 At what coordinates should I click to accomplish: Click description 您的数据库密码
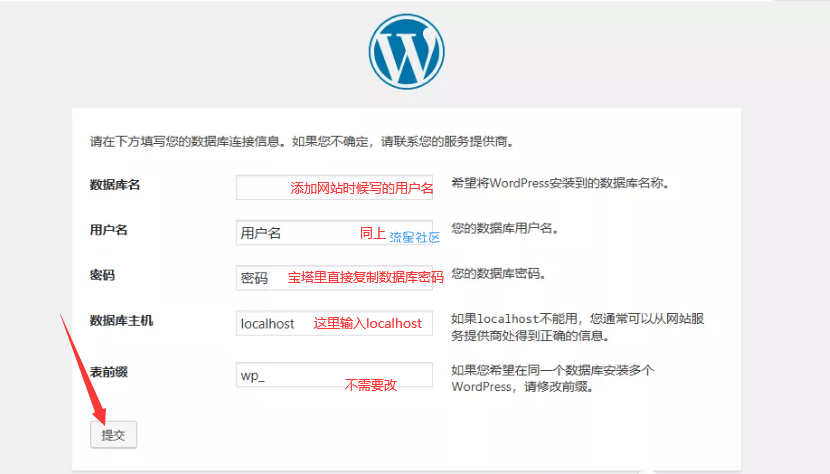[499, 273]
